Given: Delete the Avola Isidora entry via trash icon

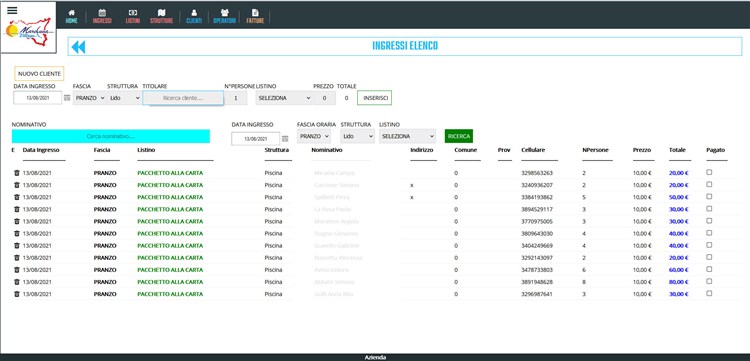Looking at the screenshot, I should pyautogui.click(x=17, y=270).
